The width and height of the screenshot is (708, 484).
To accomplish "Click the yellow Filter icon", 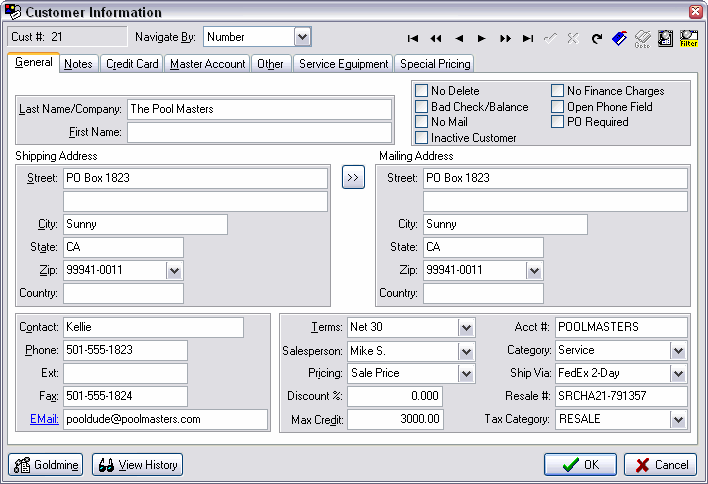I will 689,38.
